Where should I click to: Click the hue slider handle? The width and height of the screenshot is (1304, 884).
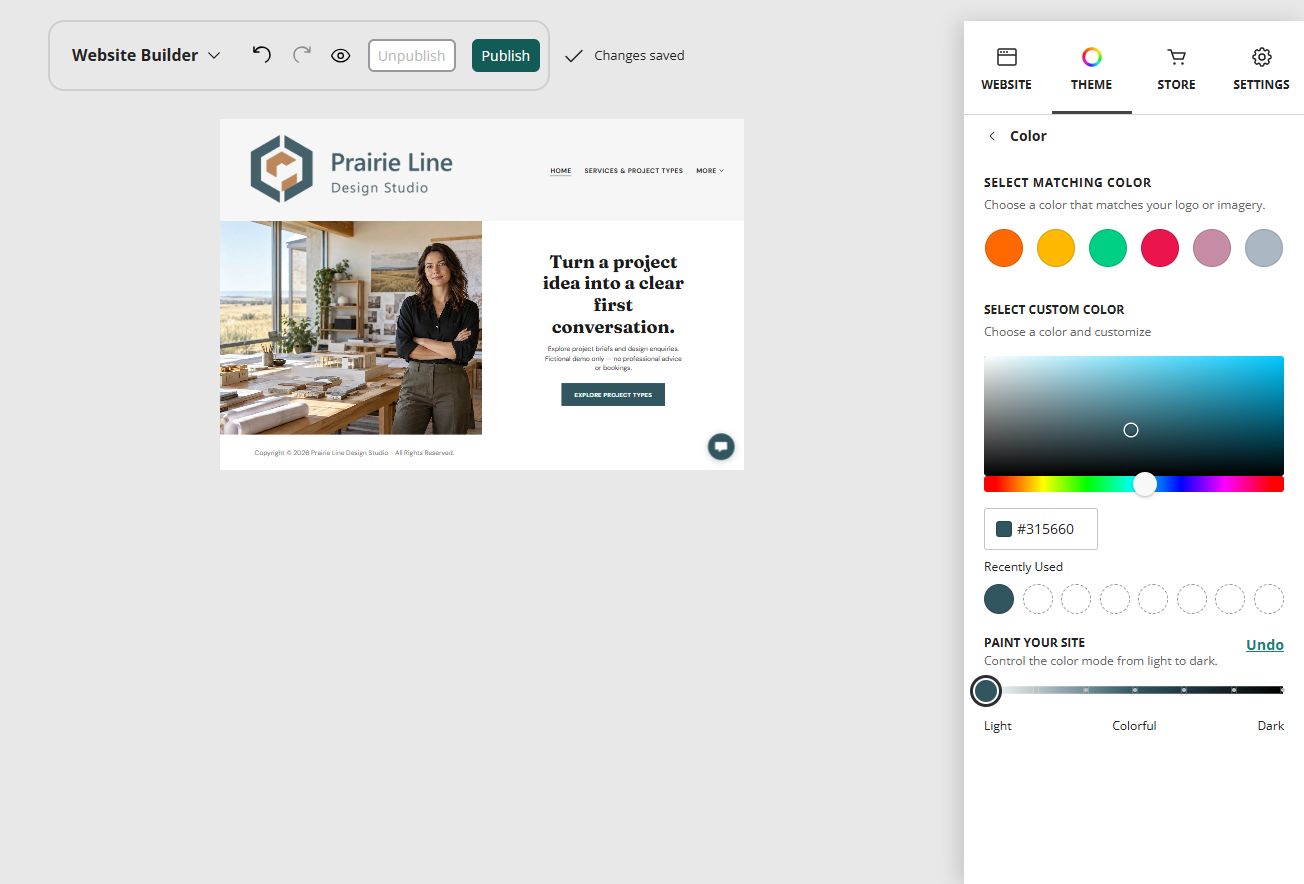[x=1145, y=484]
